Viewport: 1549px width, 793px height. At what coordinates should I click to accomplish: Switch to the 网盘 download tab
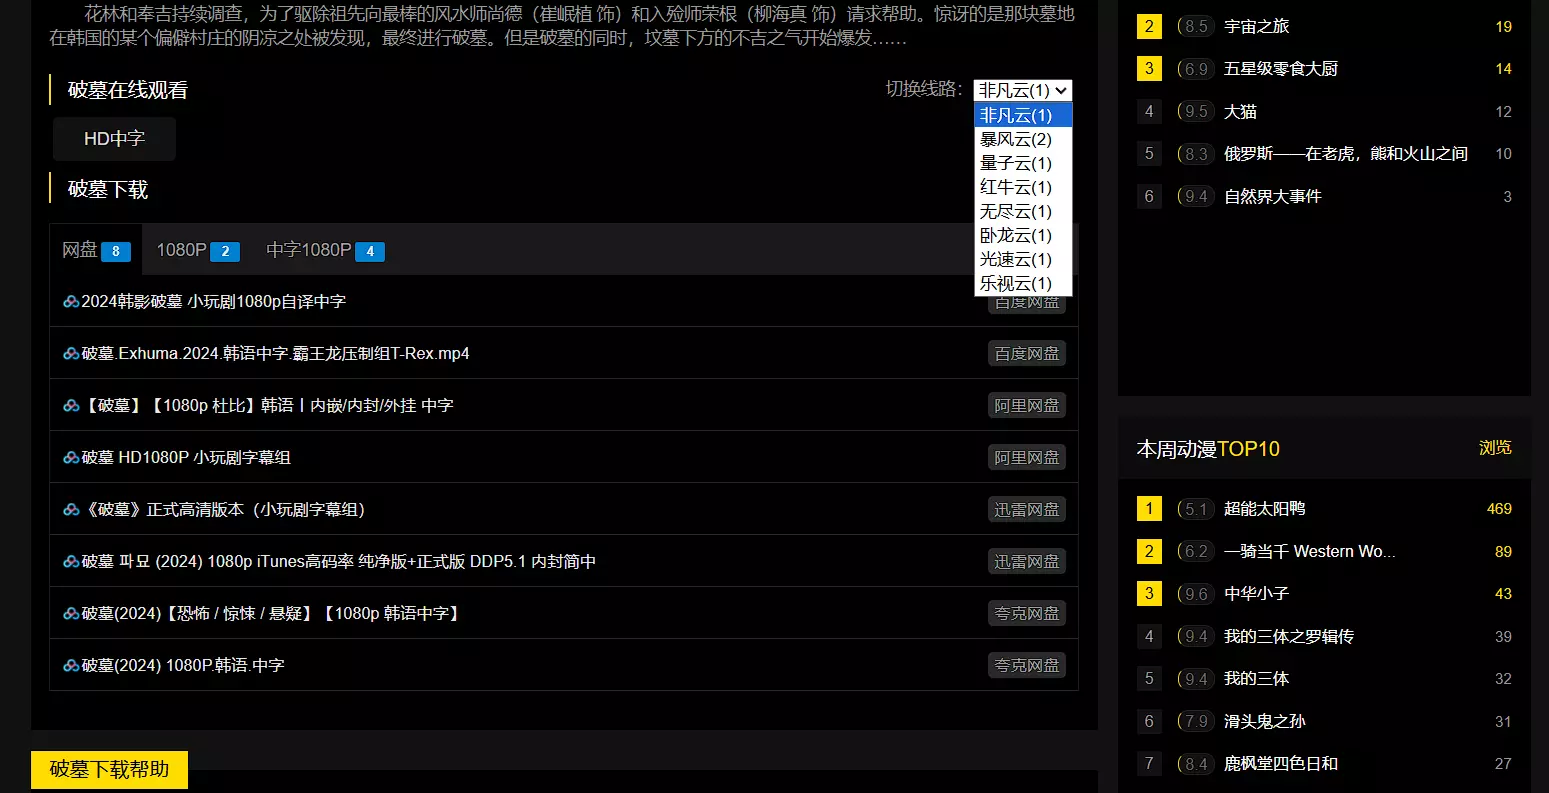[x=95, y=250]
